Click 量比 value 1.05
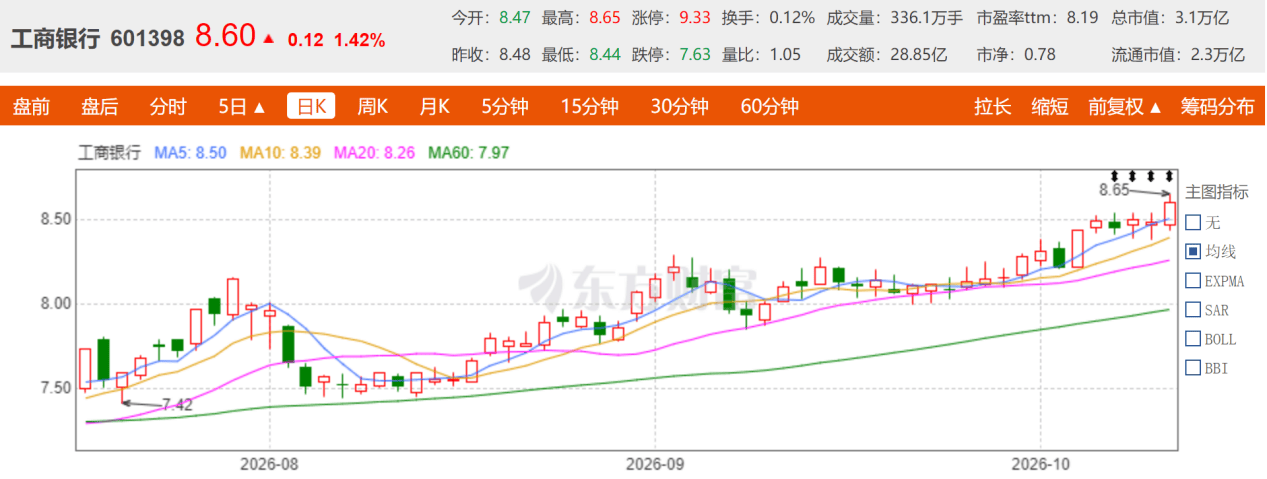Screen dimensions: 1267x479 785,55
